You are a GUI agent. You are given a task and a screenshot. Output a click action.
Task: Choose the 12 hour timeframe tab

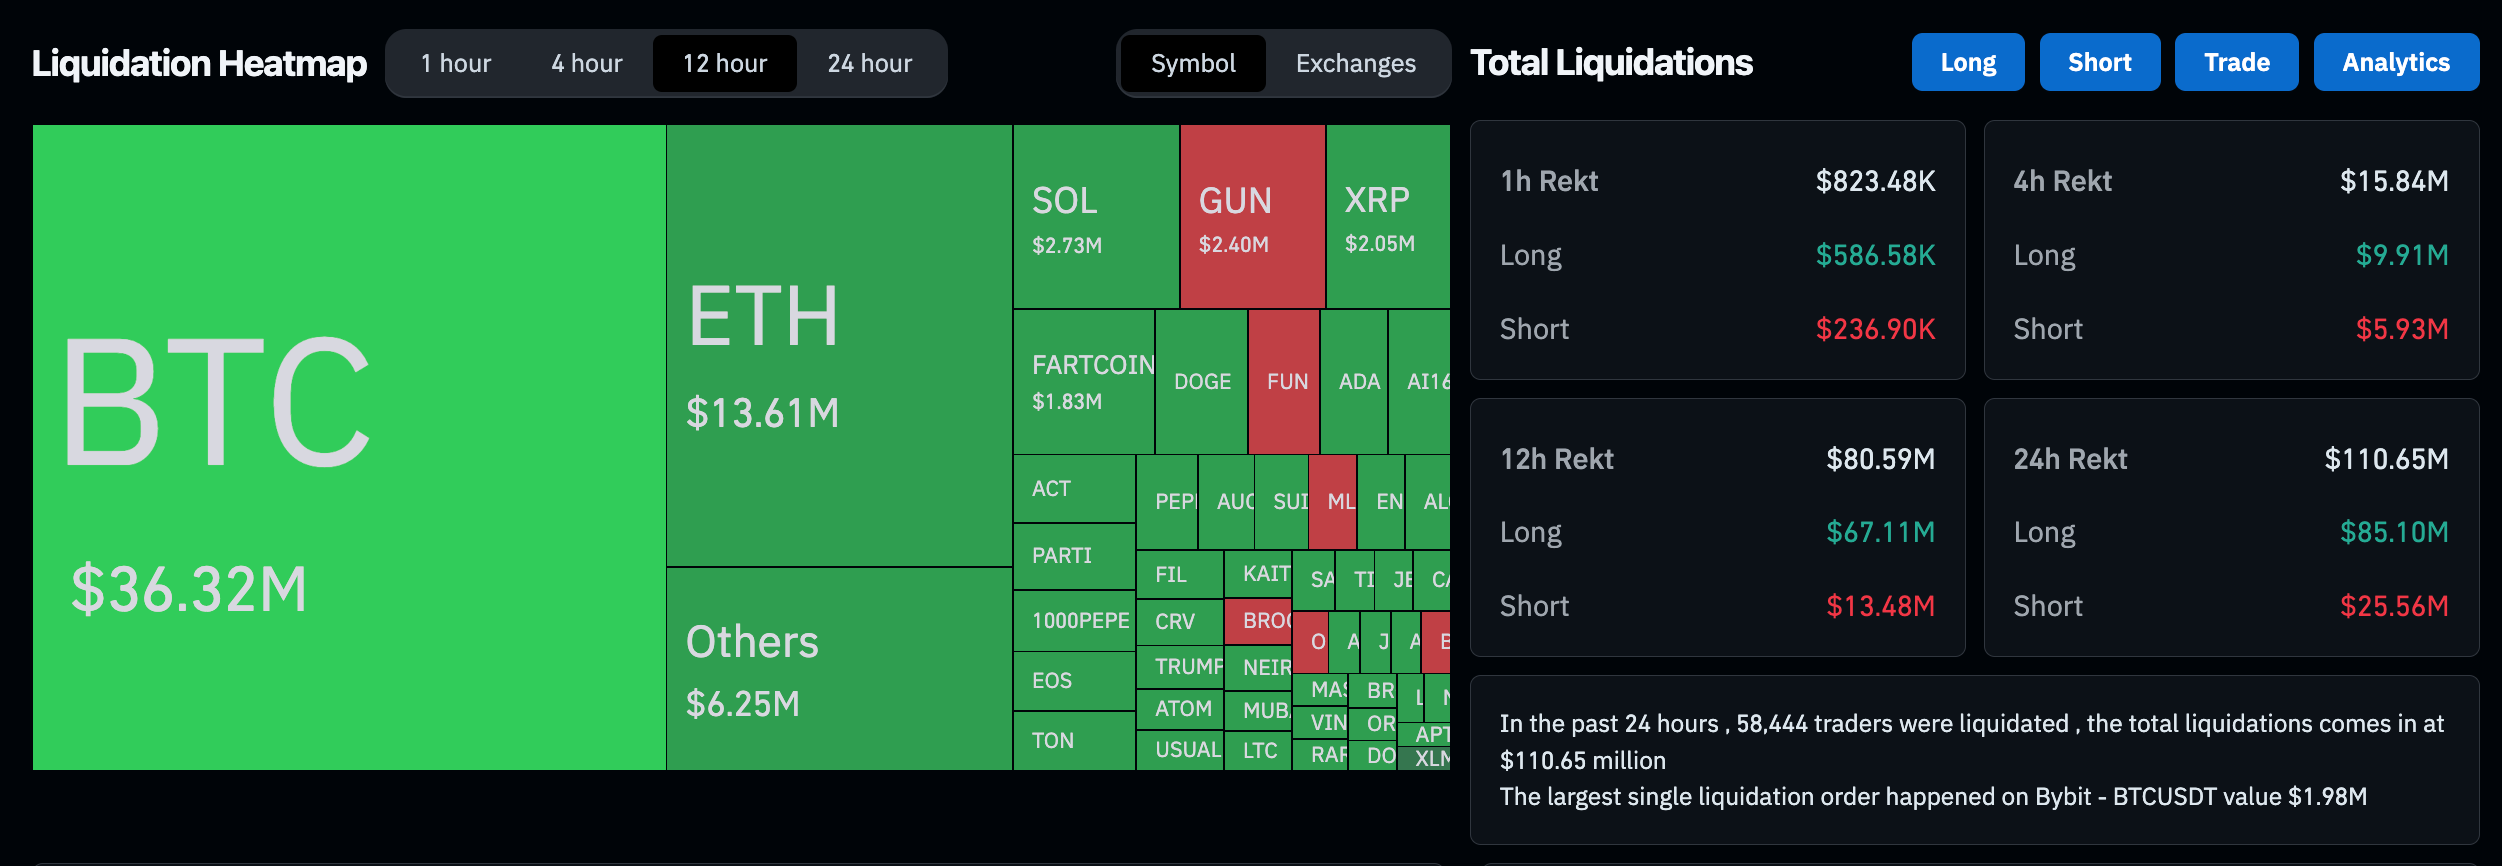pyautogui.click(x=725, y=63)
